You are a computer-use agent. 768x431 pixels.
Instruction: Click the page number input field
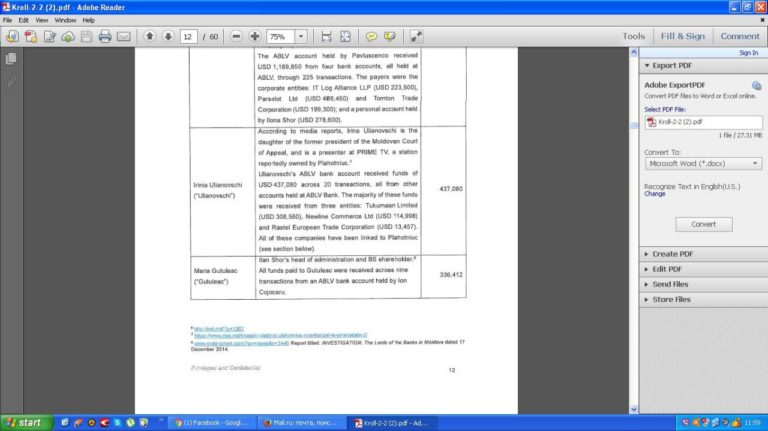[188, 37]
